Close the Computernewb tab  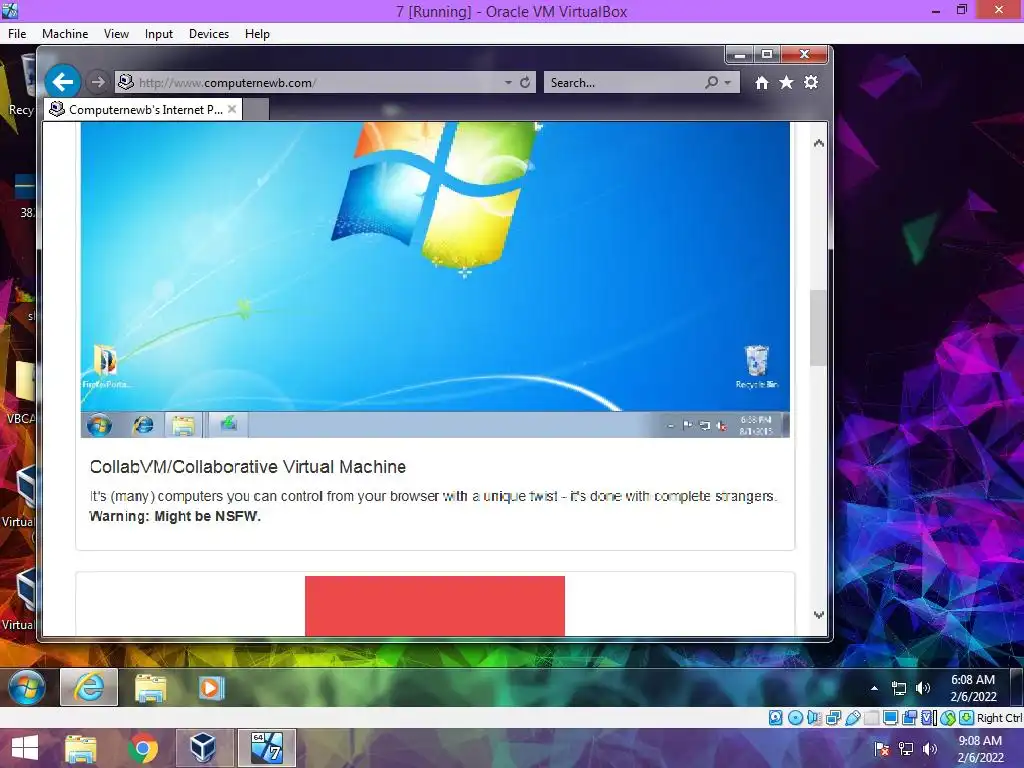pyautogui.click(x=232, y=109)
